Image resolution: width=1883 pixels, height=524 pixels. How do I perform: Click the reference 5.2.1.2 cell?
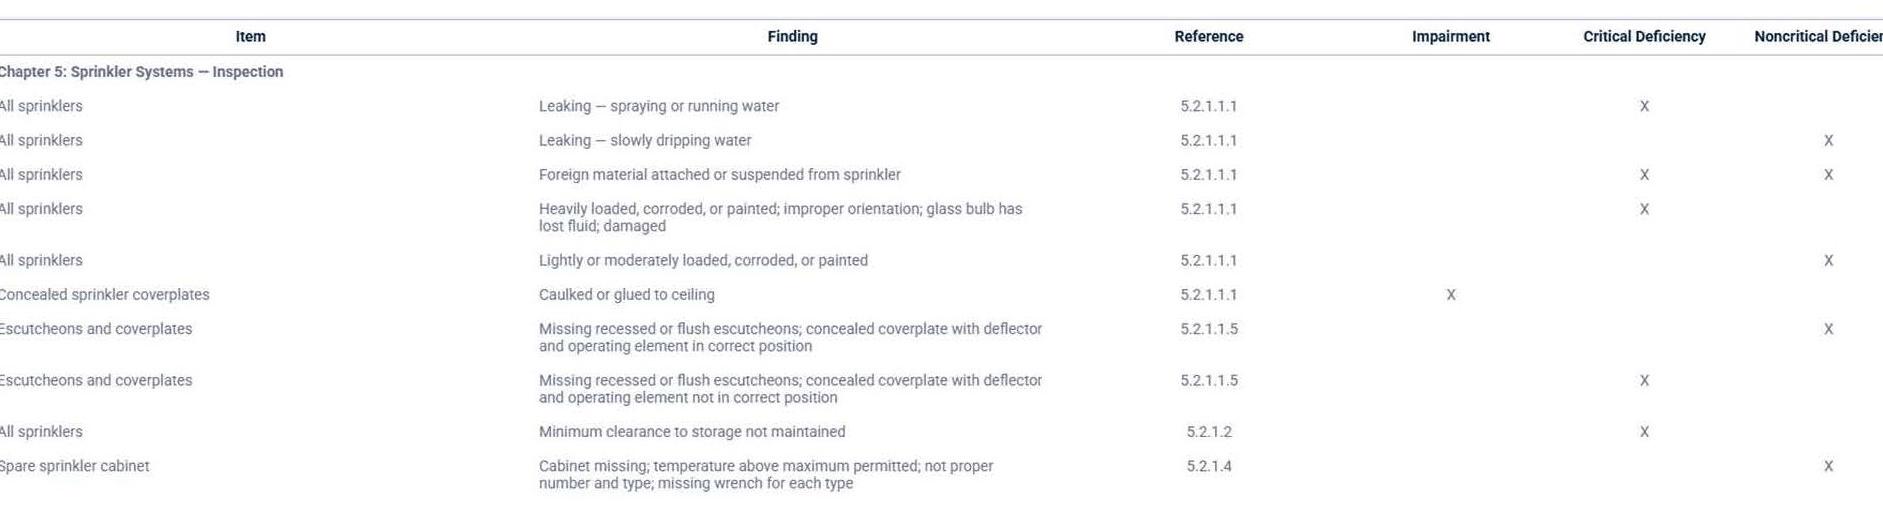click(x=1208, y=432)
